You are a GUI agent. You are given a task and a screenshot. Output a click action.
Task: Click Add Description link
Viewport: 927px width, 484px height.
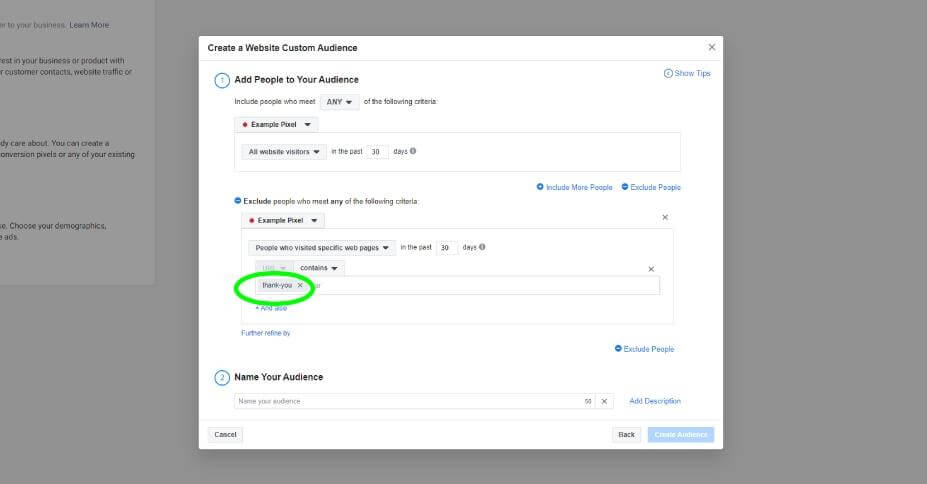(655, 401)
